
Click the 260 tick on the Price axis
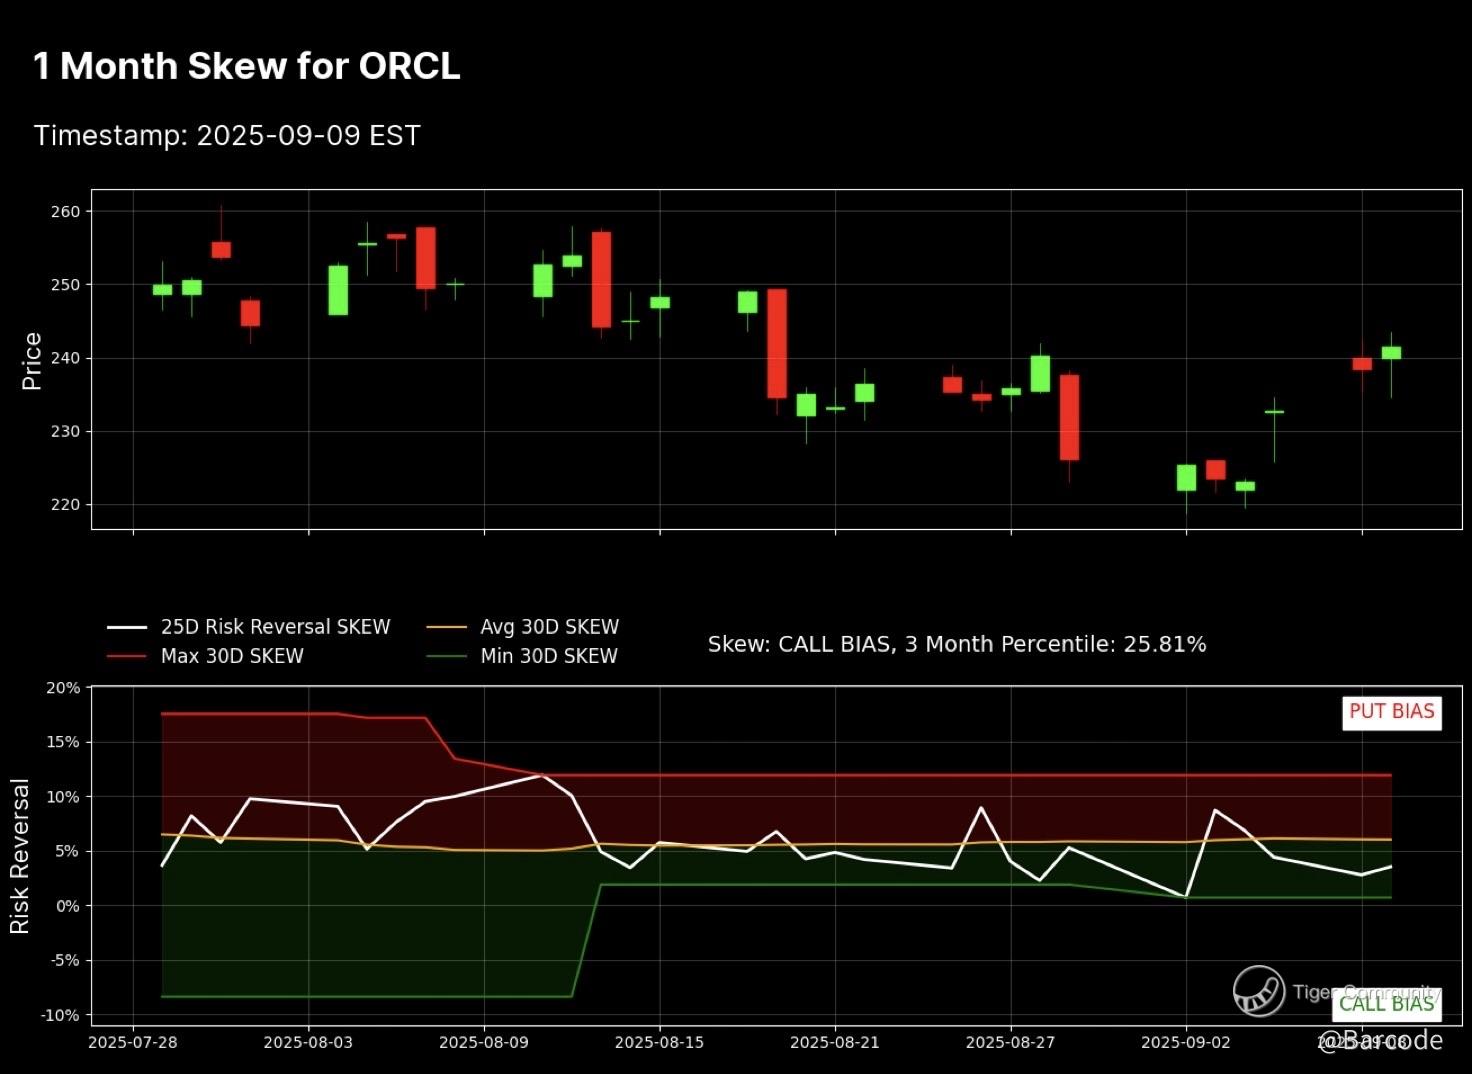(x=64, y=212)
